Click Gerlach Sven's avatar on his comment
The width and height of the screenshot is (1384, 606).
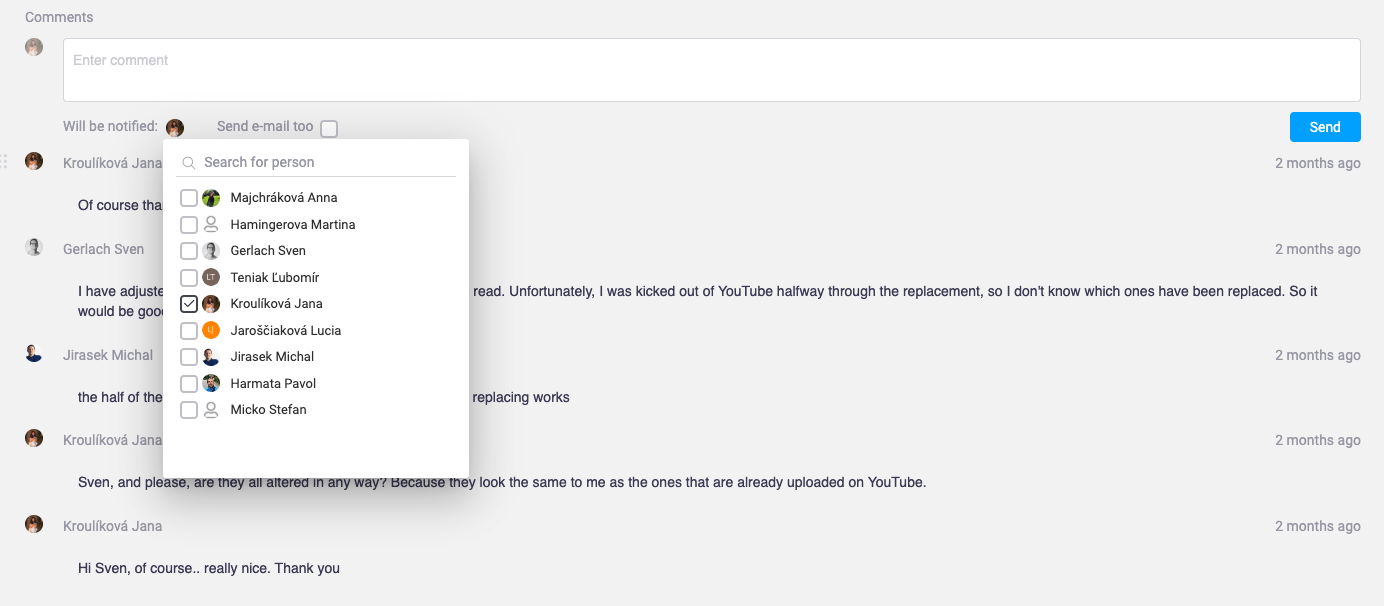point(34,248)
